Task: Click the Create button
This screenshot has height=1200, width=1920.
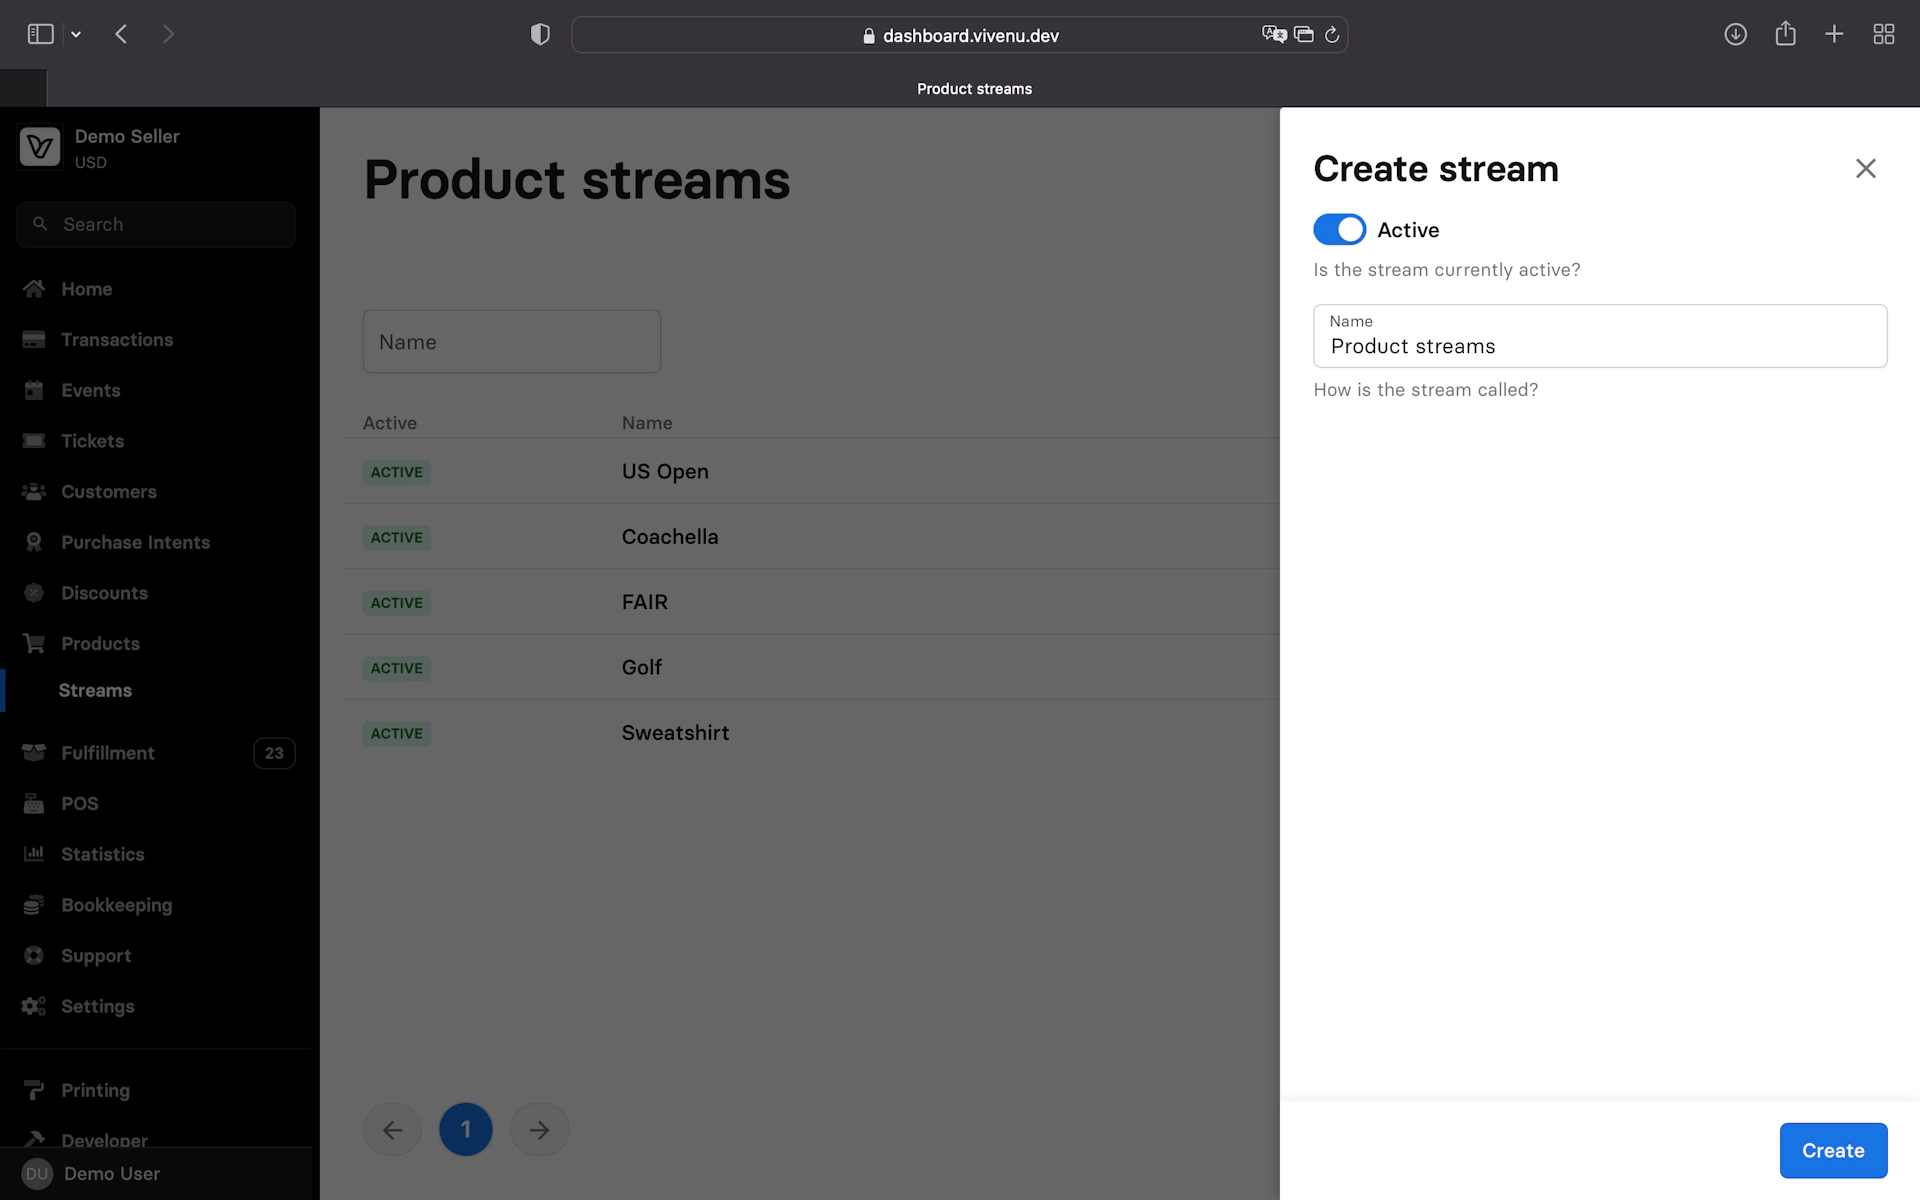Action: (x=1832, y=1150)
